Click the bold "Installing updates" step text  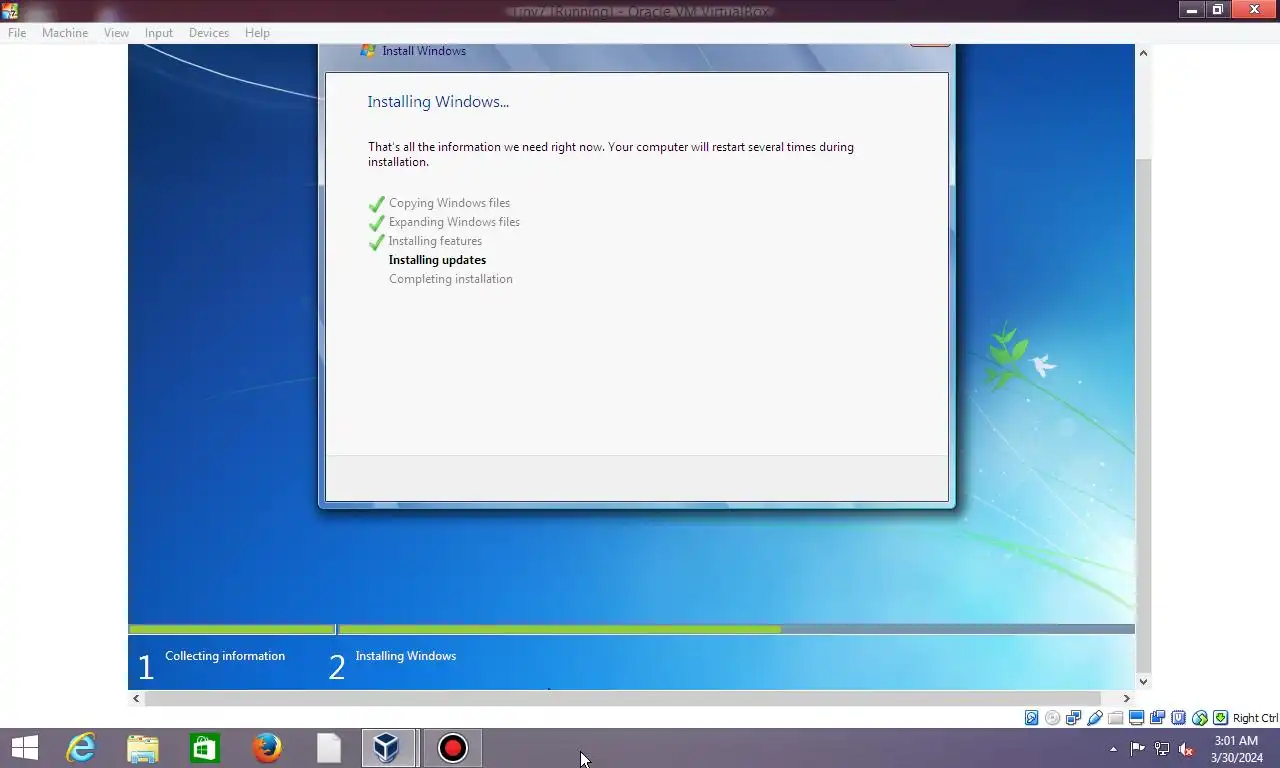437,260
